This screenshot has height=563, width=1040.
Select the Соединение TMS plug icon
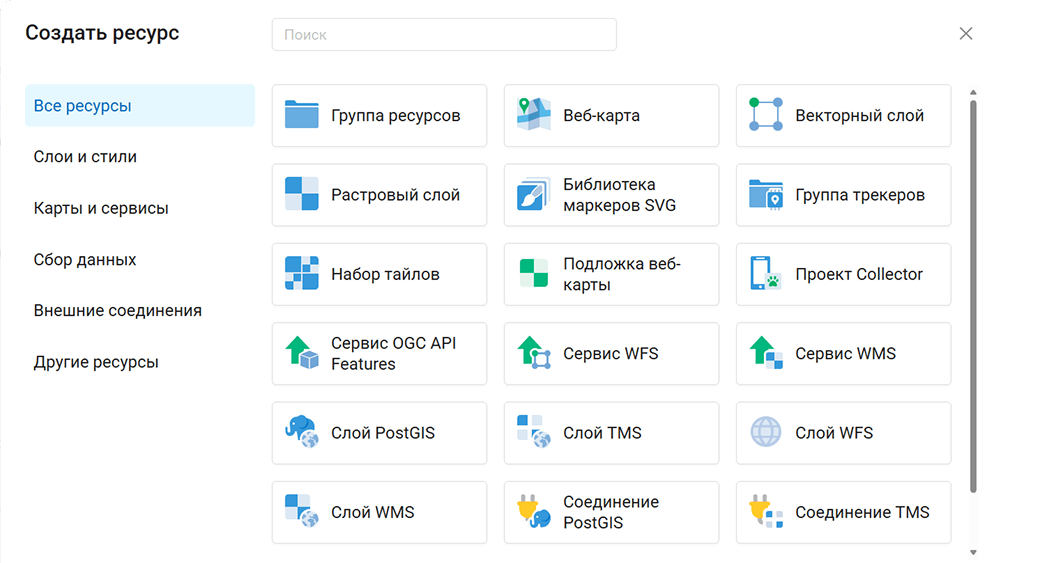[765, 512]
